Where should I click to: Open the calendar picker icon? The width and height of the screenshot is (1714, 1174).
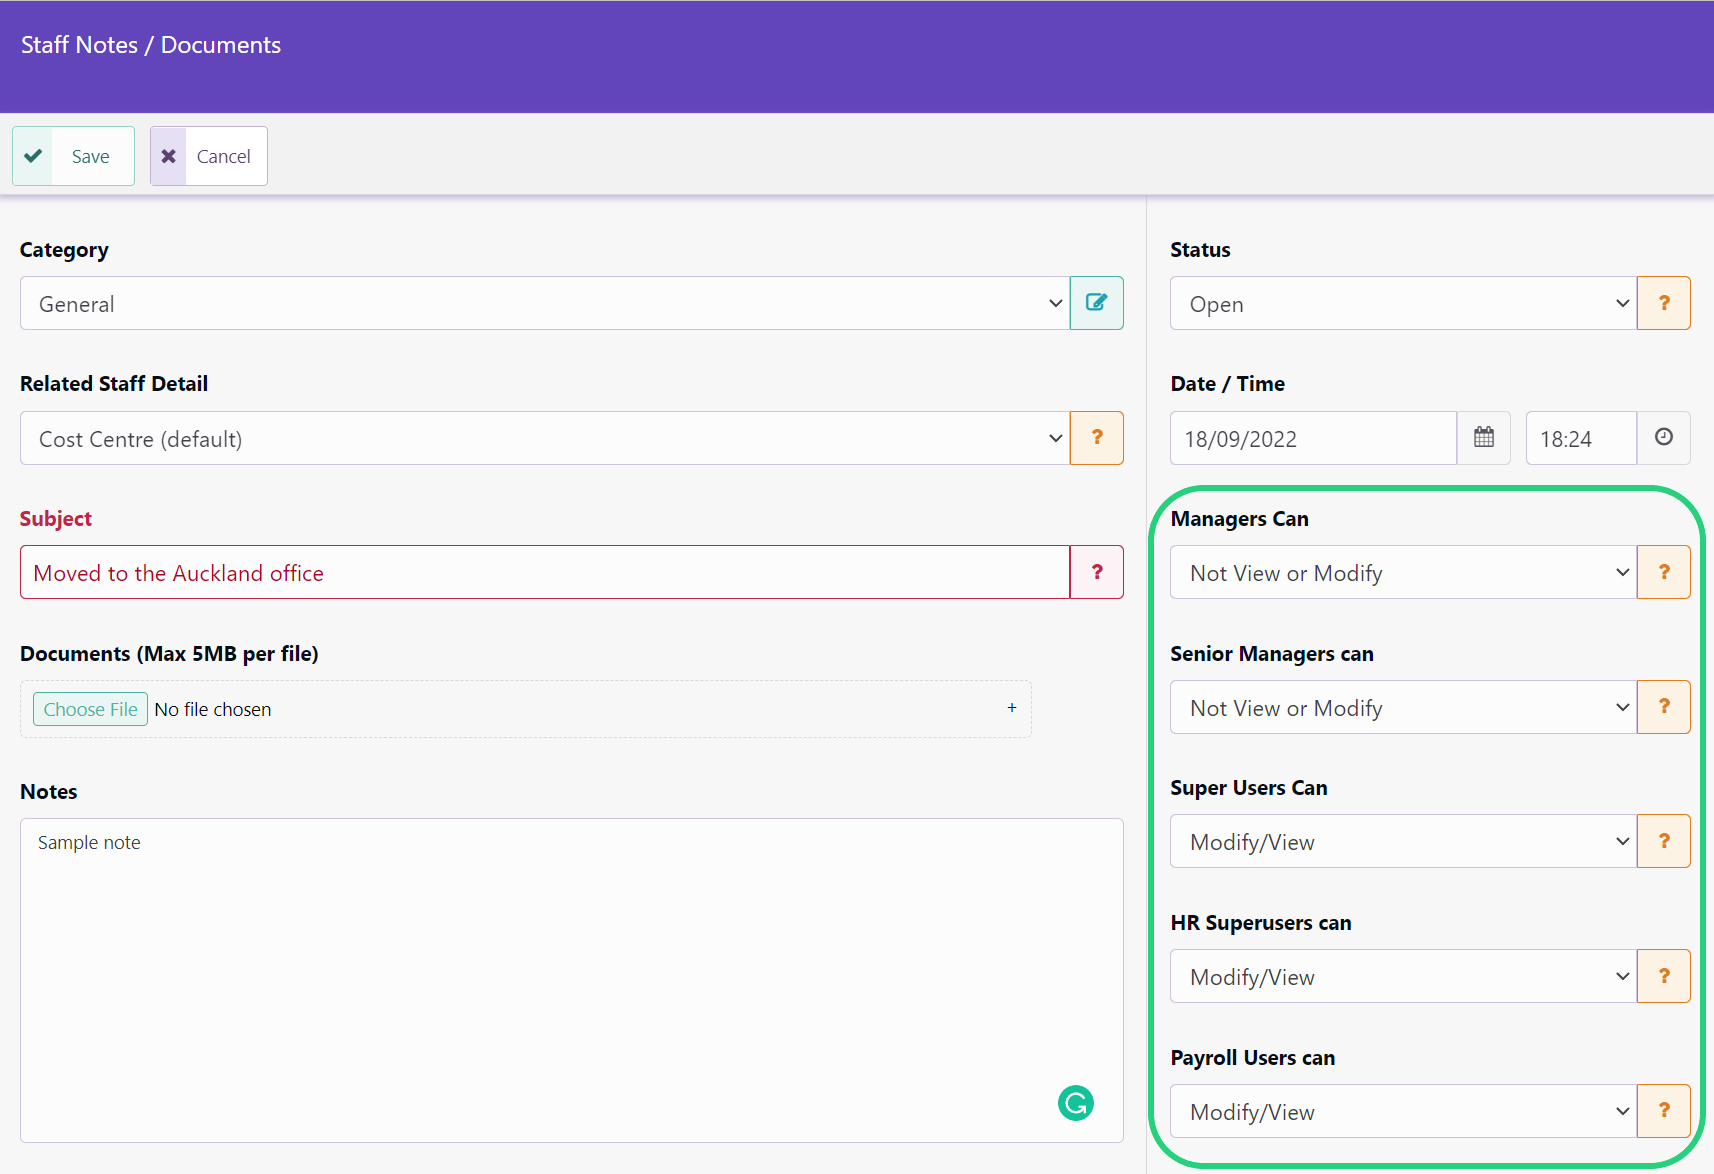coord(1484,438)
